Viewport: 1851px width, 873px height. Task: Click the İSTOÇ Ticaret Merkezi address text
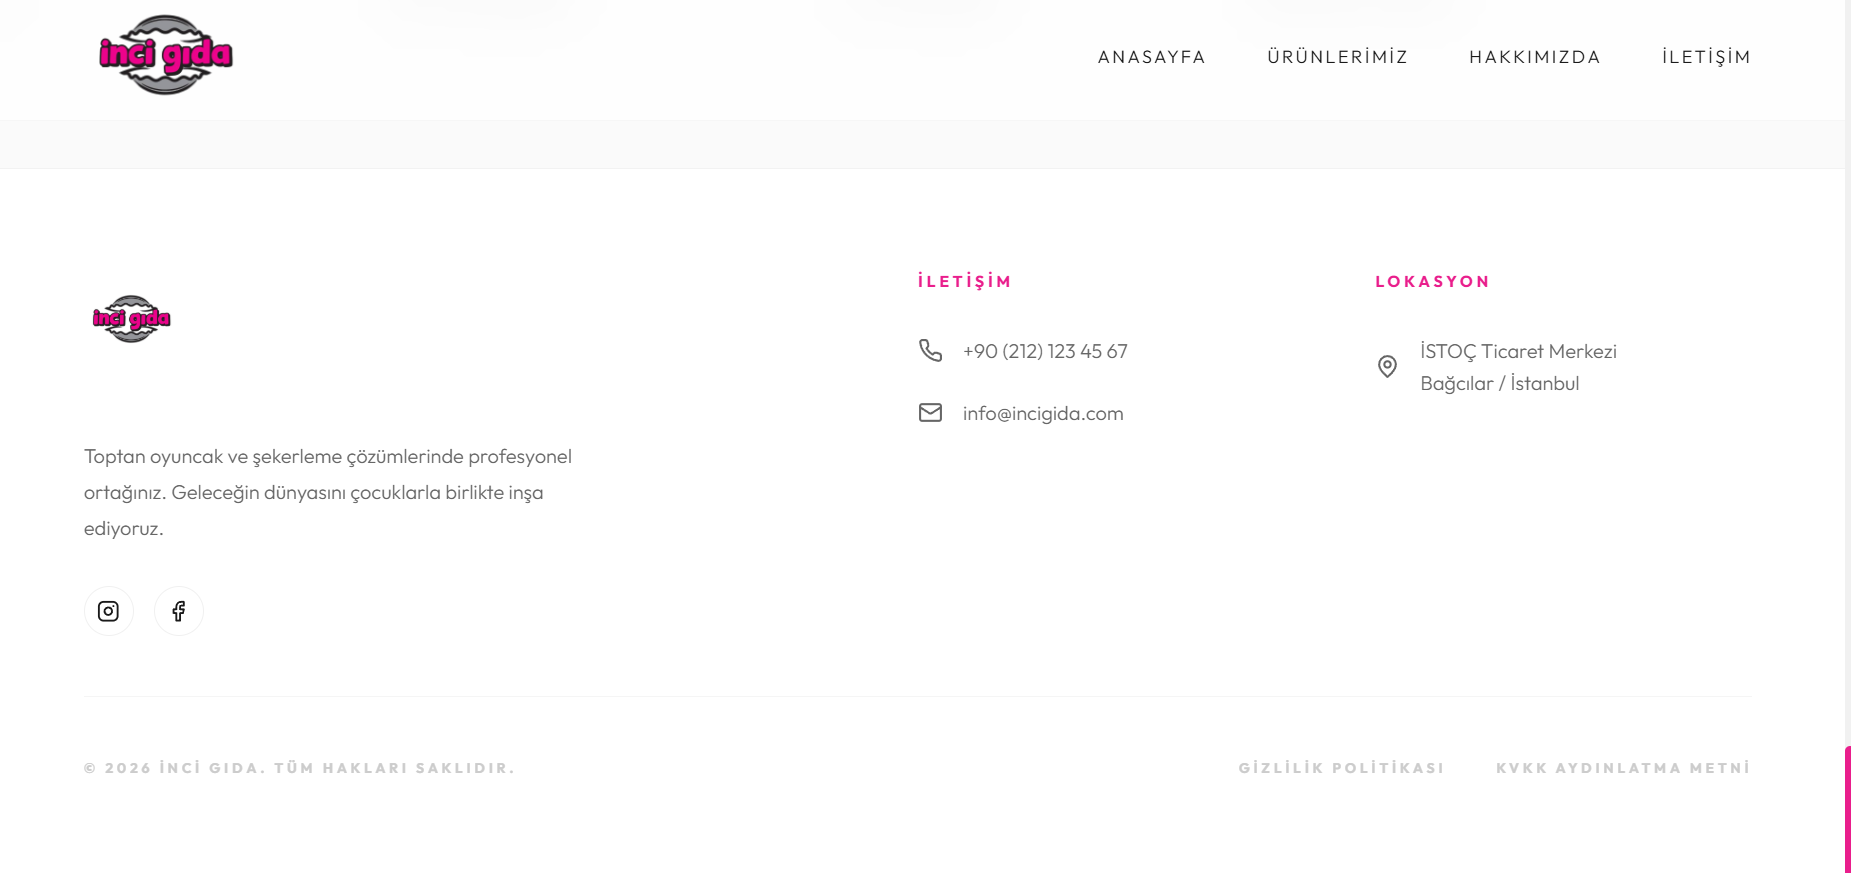tap(1518, 352)
